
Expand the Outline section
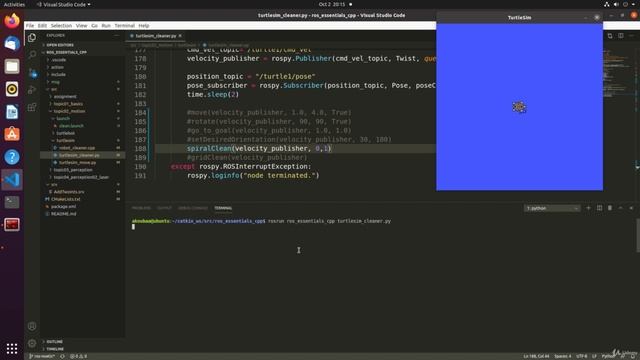tap(55, 342)
